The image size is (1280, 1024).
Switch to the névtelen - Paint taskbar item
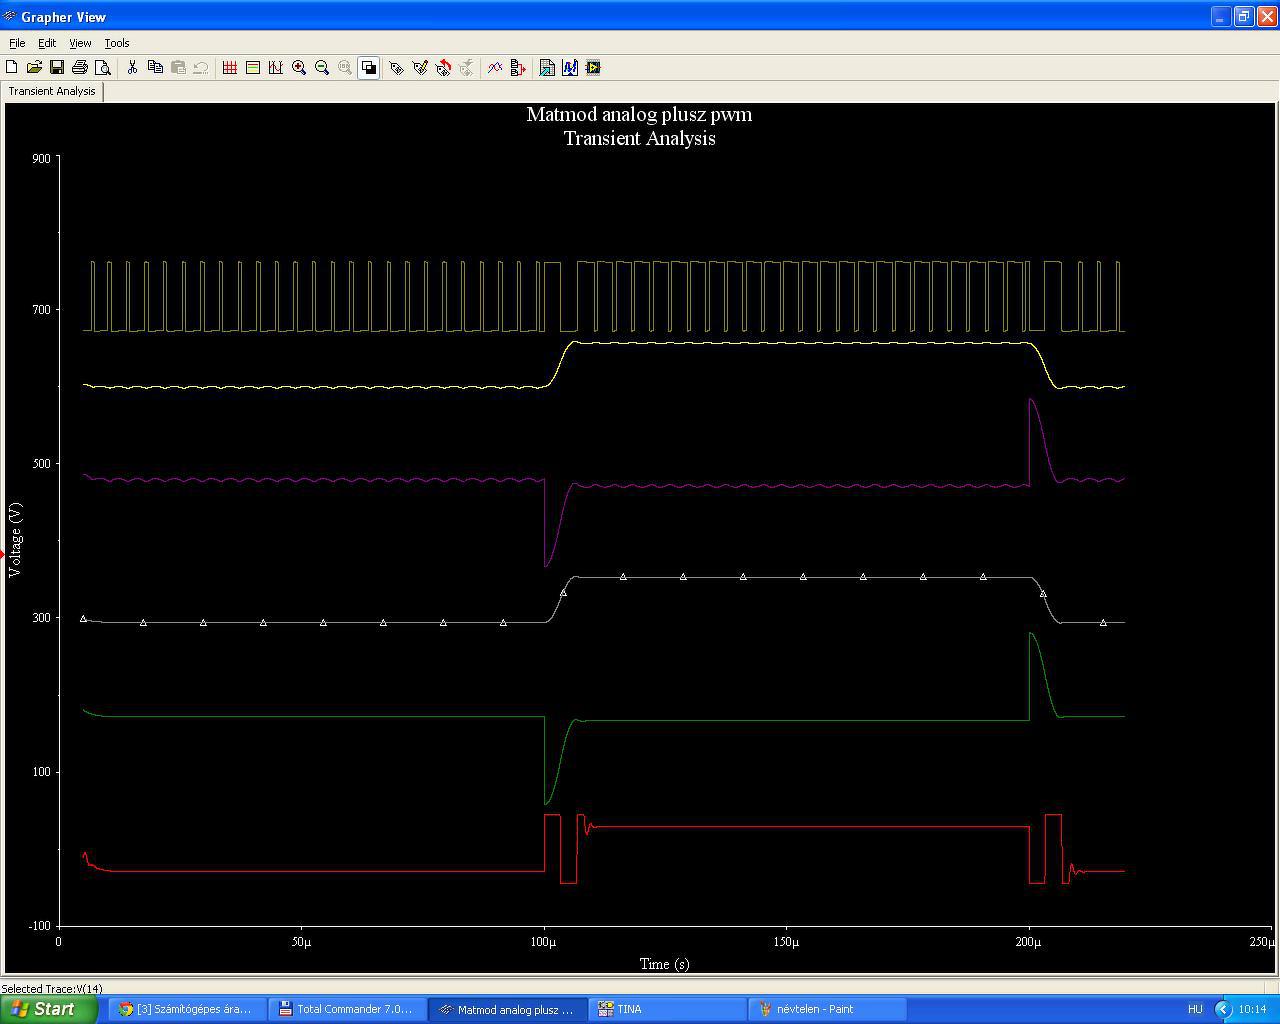(828, 1009)
